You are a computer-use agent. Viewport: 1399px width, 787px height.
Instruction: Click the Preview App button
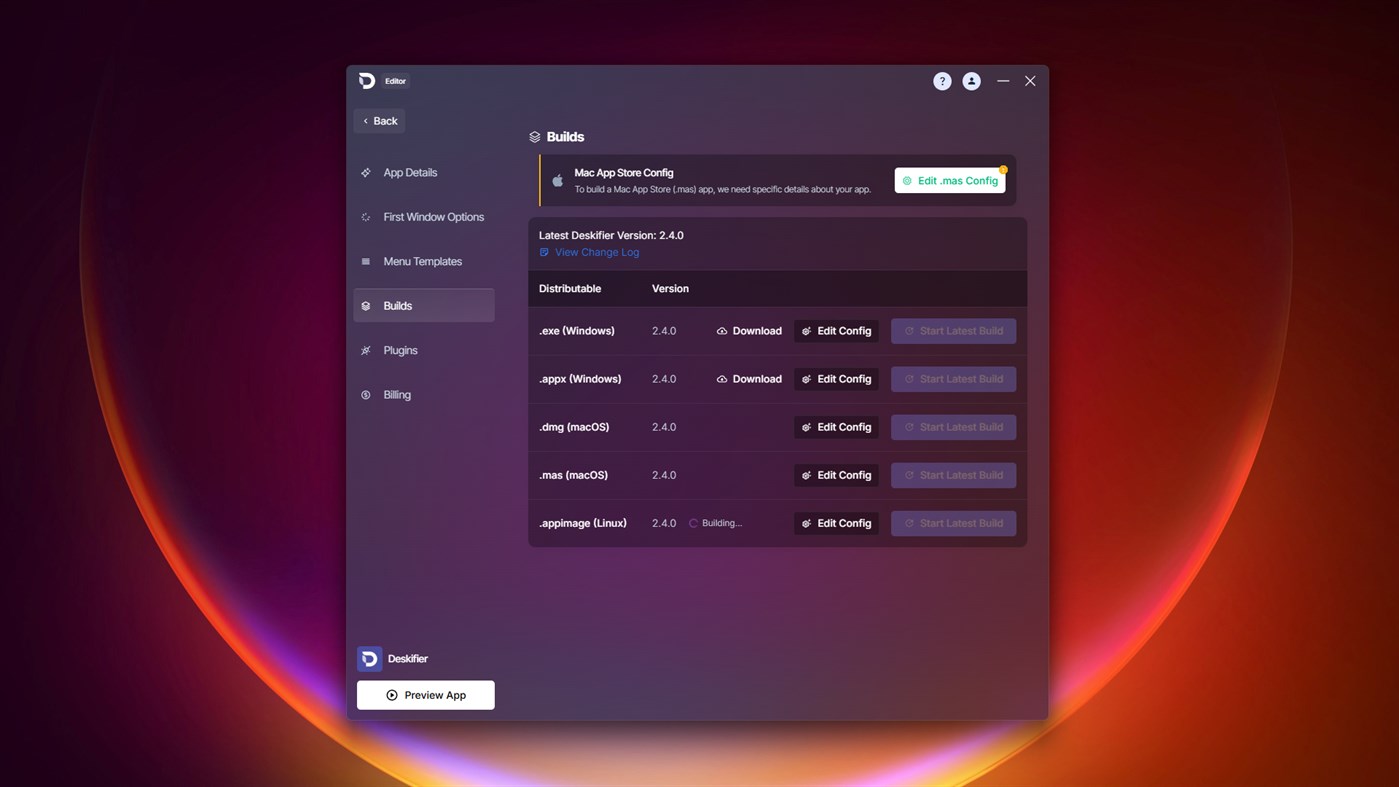click(426, 695)
